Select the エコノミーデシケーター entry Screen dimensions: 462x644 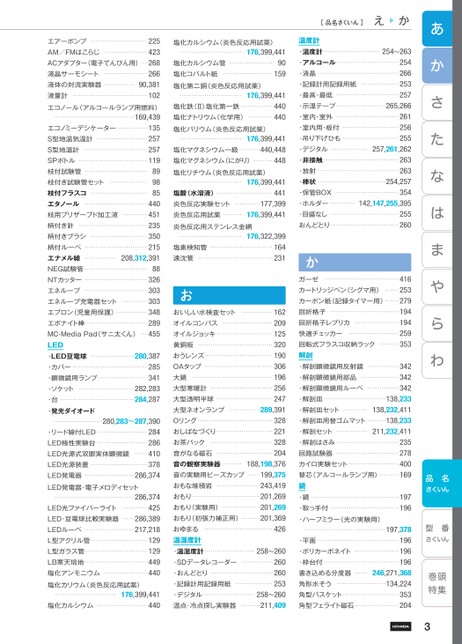[103, 128]
